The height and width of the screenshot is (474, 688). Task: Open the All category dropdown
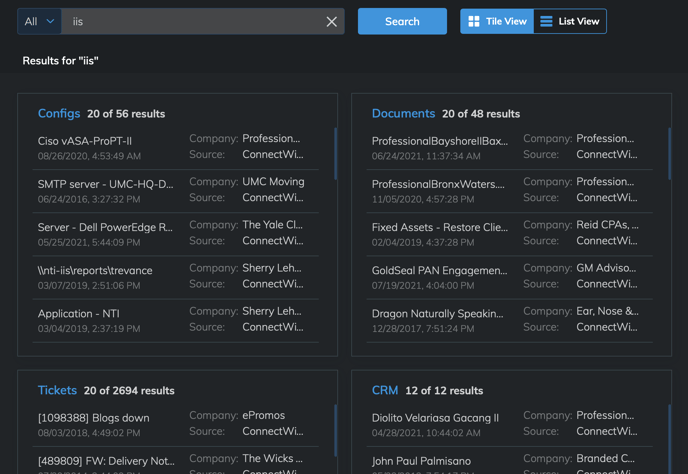[39, 22]
